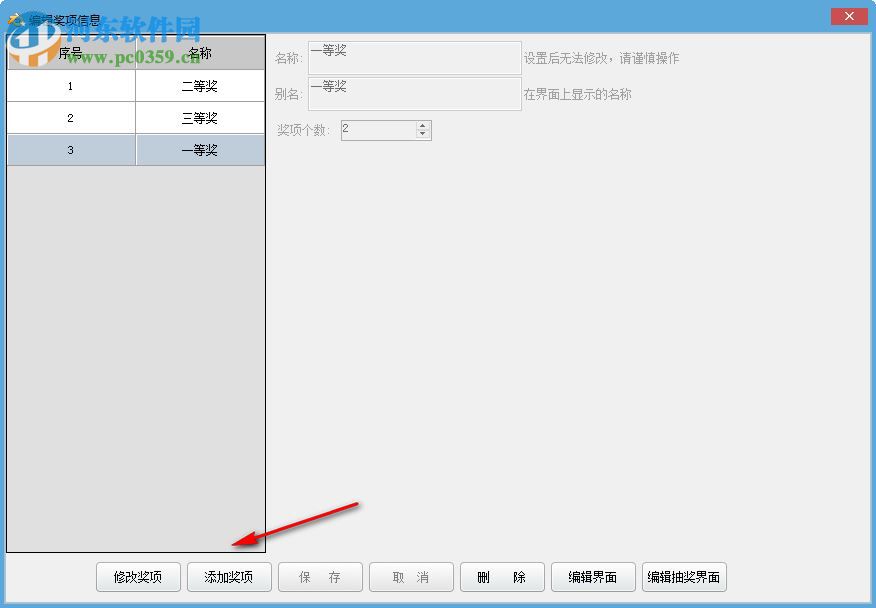876x608 pixels.
Task: Click the 添加奖项 (Add Prize) button
Action: [x=228, y=577]
